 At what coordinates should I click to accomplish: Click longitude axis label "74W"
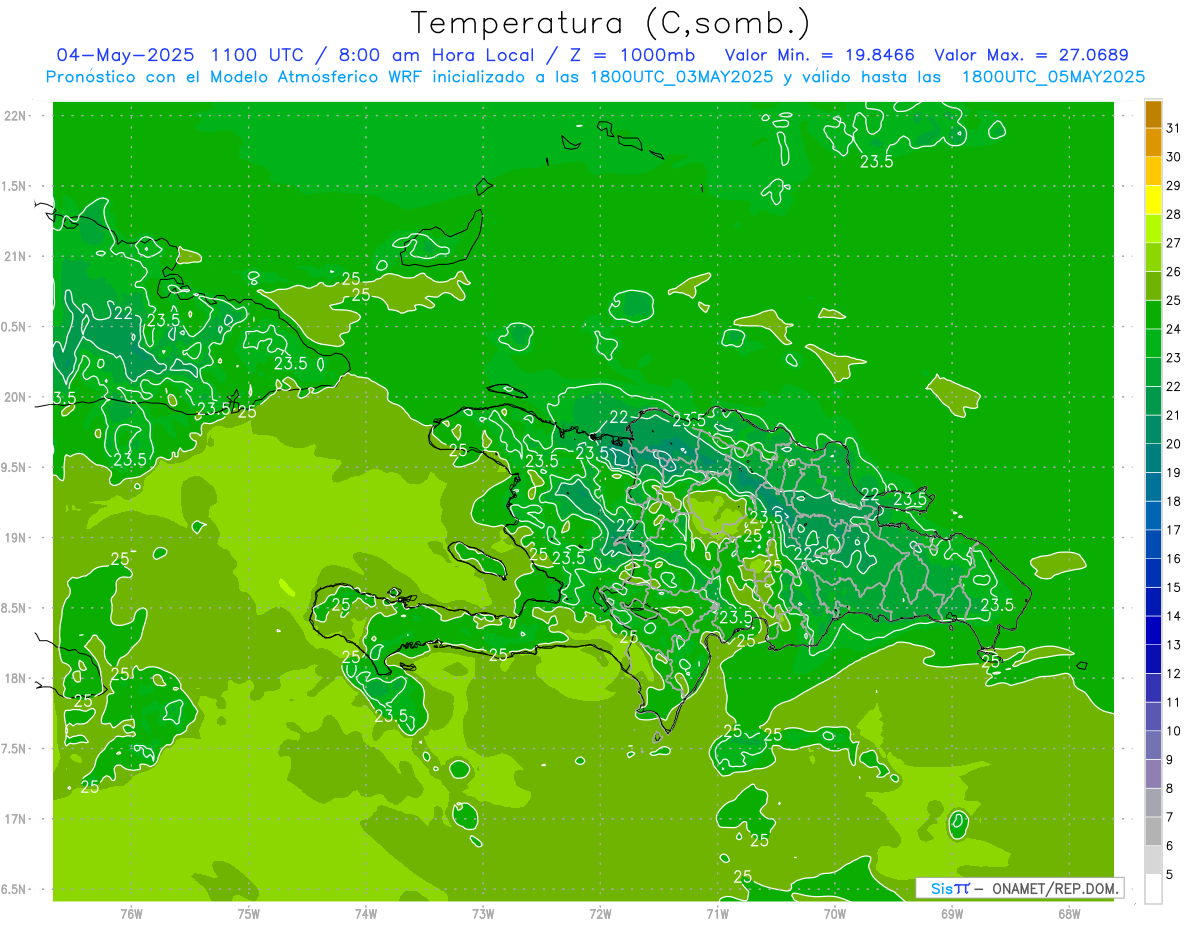(366, 913)
